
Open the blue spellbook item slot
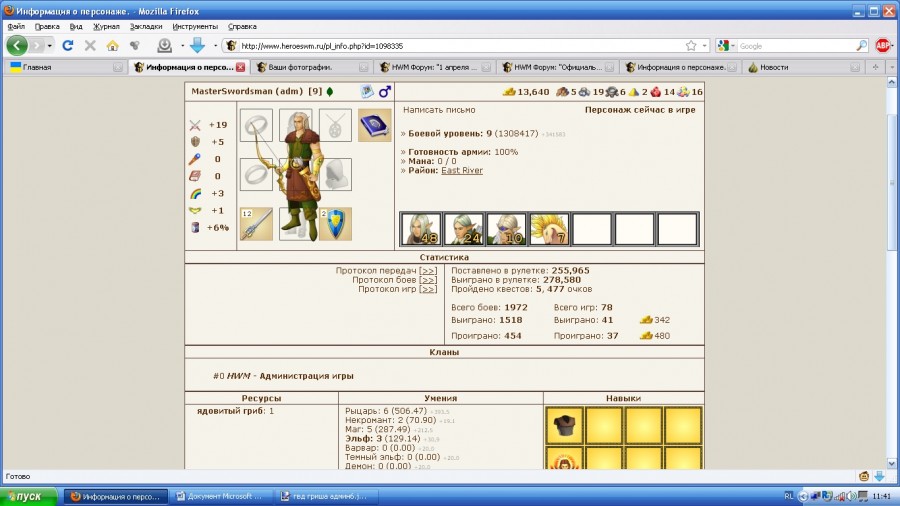(x=374, y=125)
